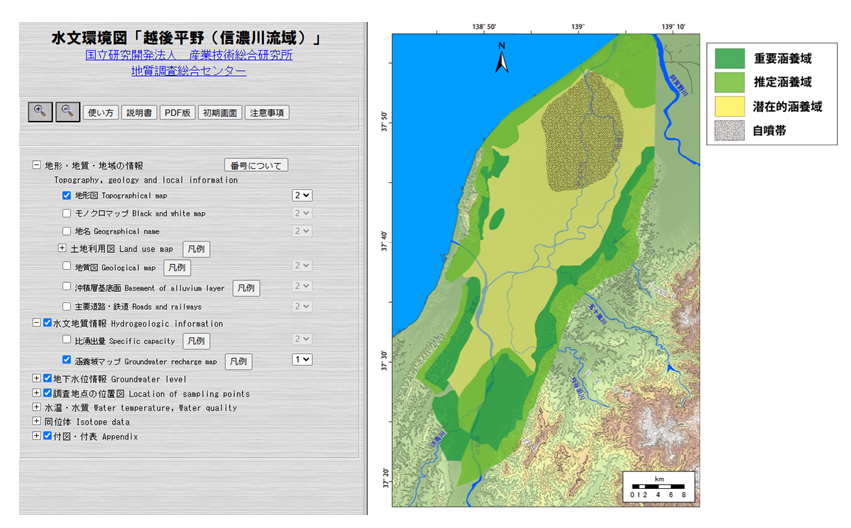Click the 139° longitude label above map
851x528 pixels.
tap(577, 26)
